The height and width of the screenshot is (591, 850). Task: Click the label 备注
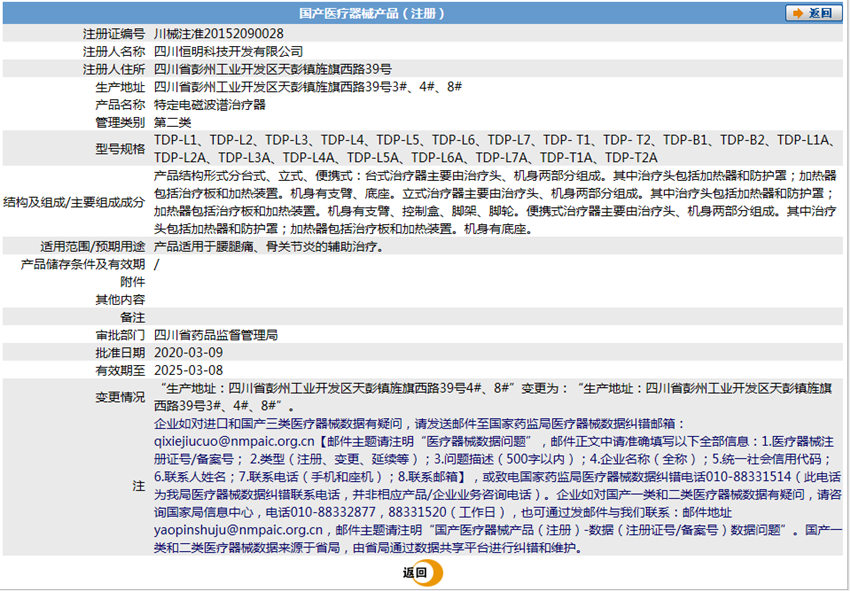coord(133,317)
